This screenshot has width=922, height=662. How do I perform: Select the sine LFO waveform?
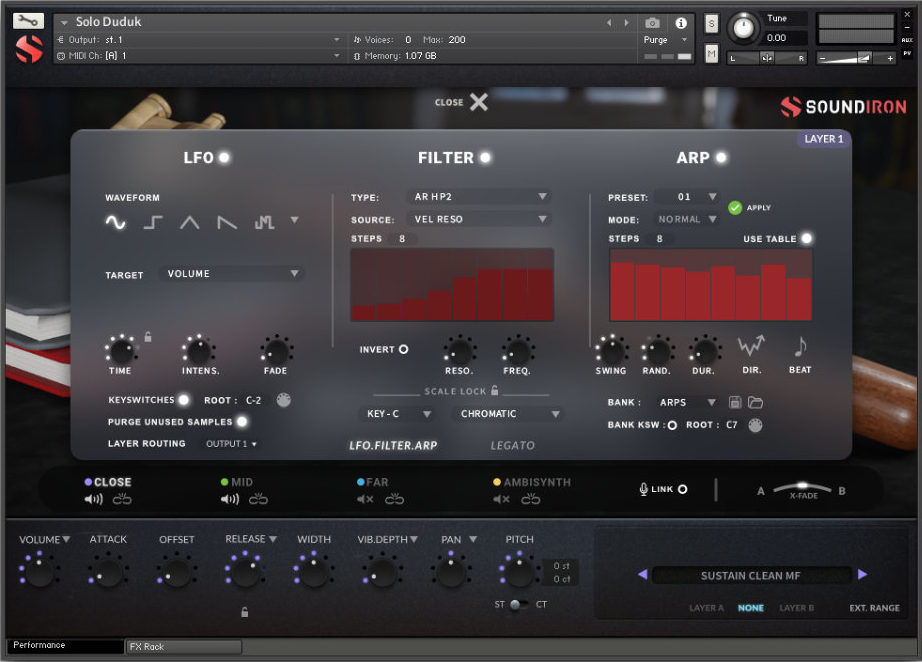coord(114,222)
